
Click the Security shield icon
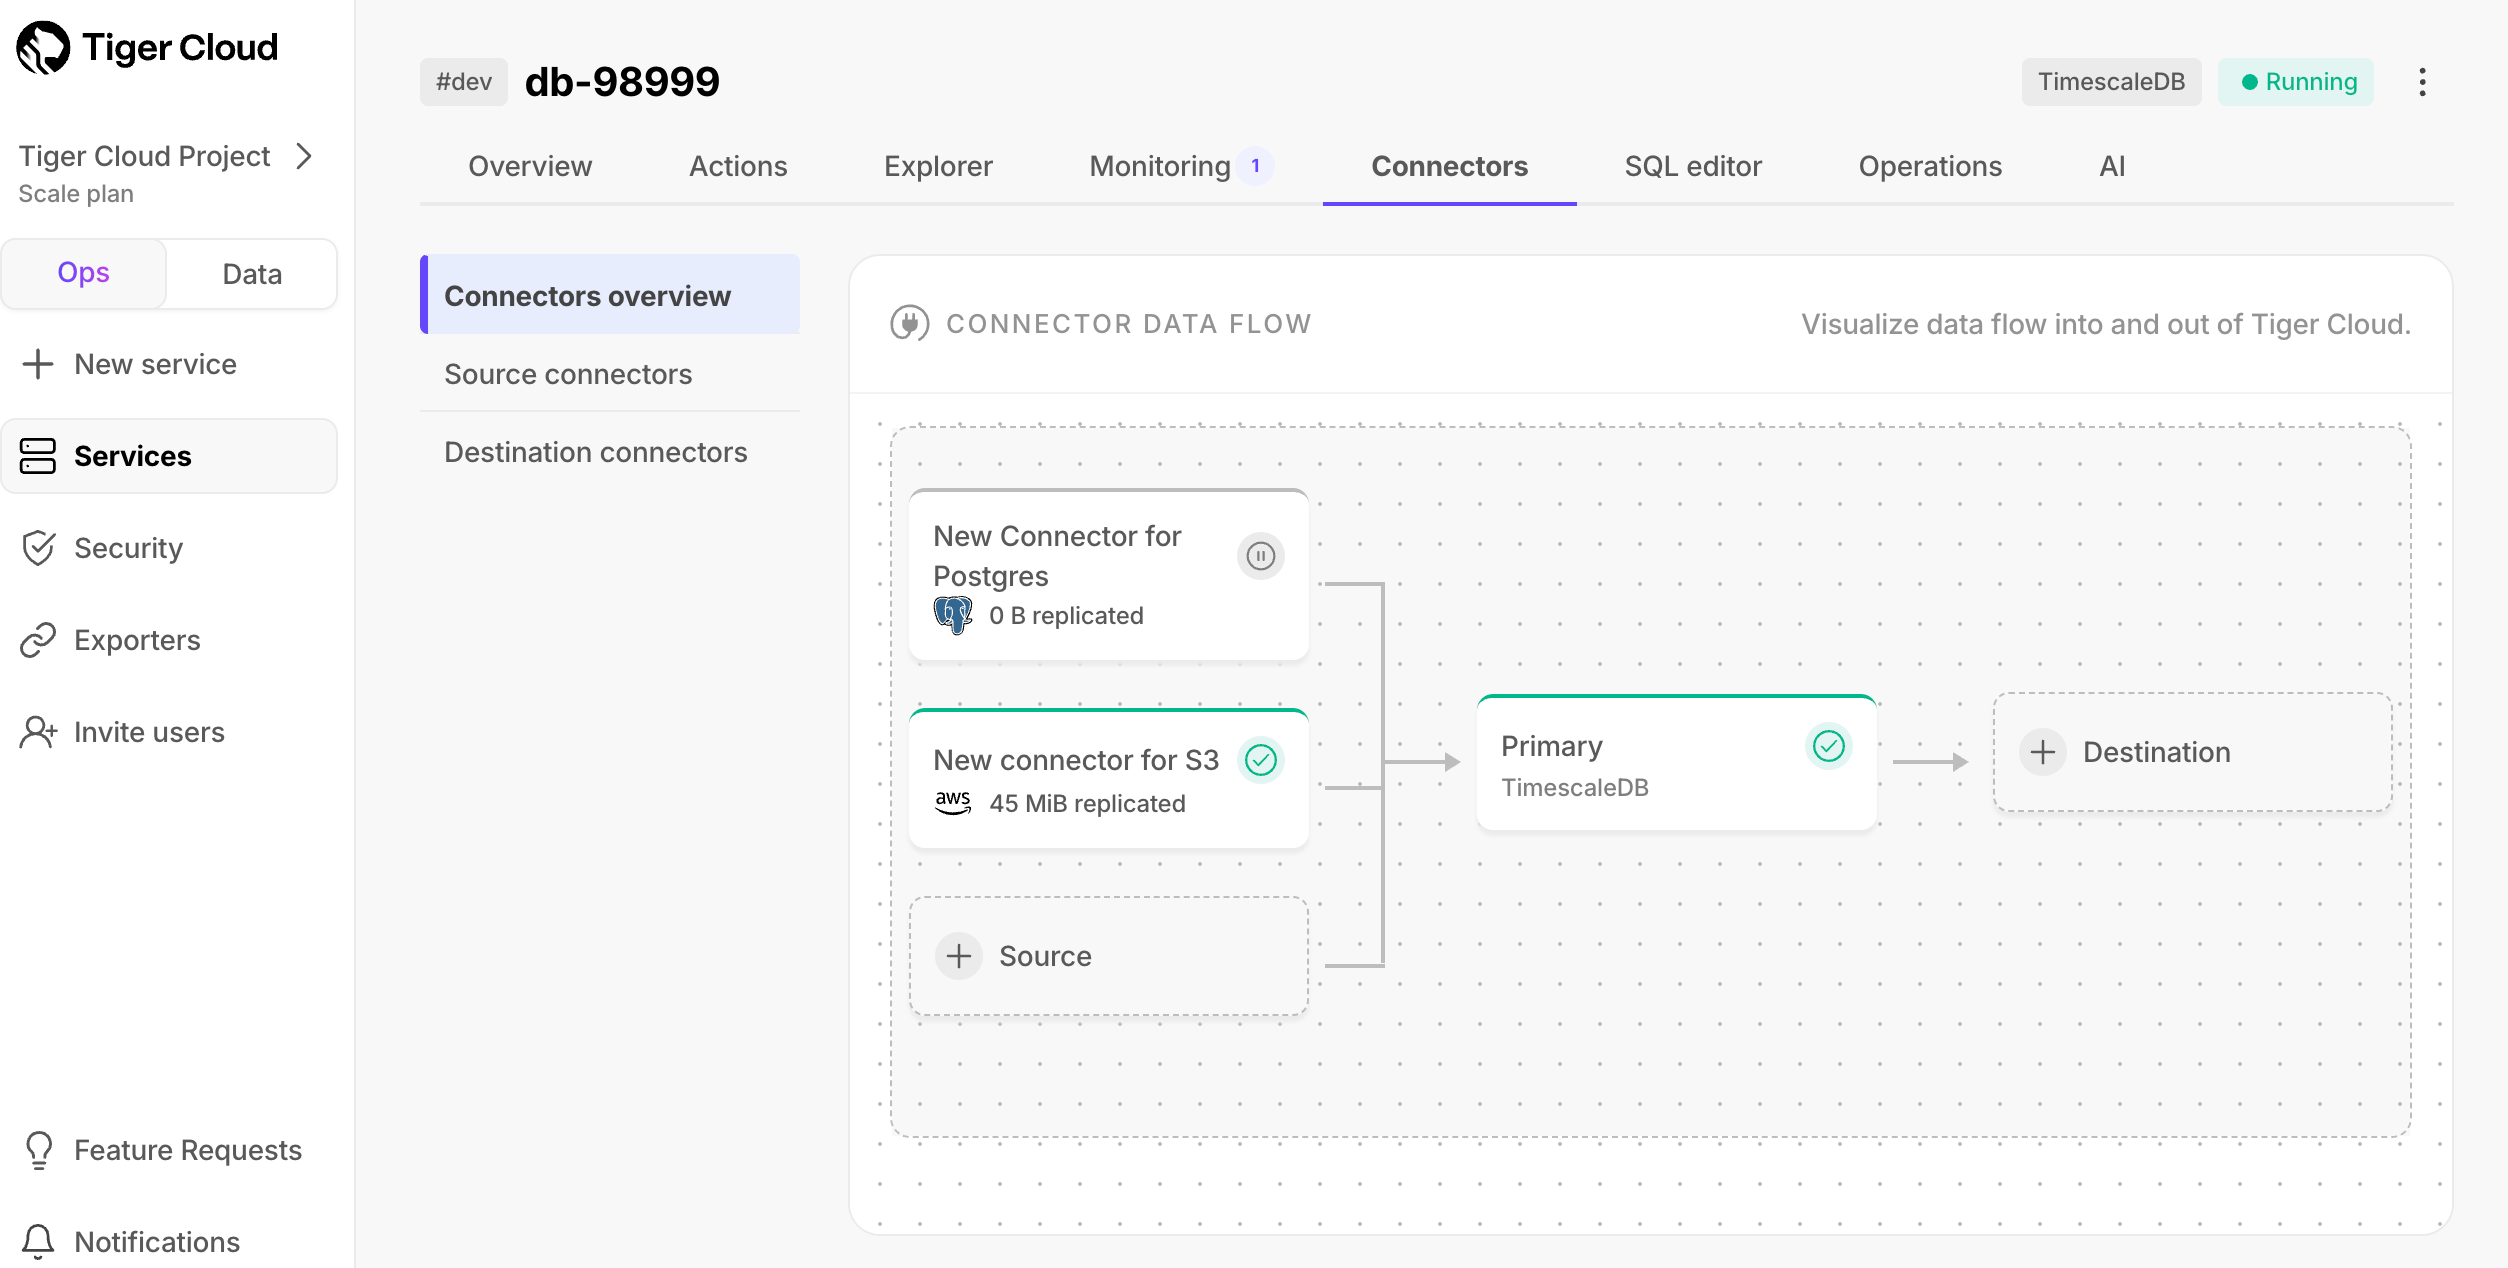point(38,548)
